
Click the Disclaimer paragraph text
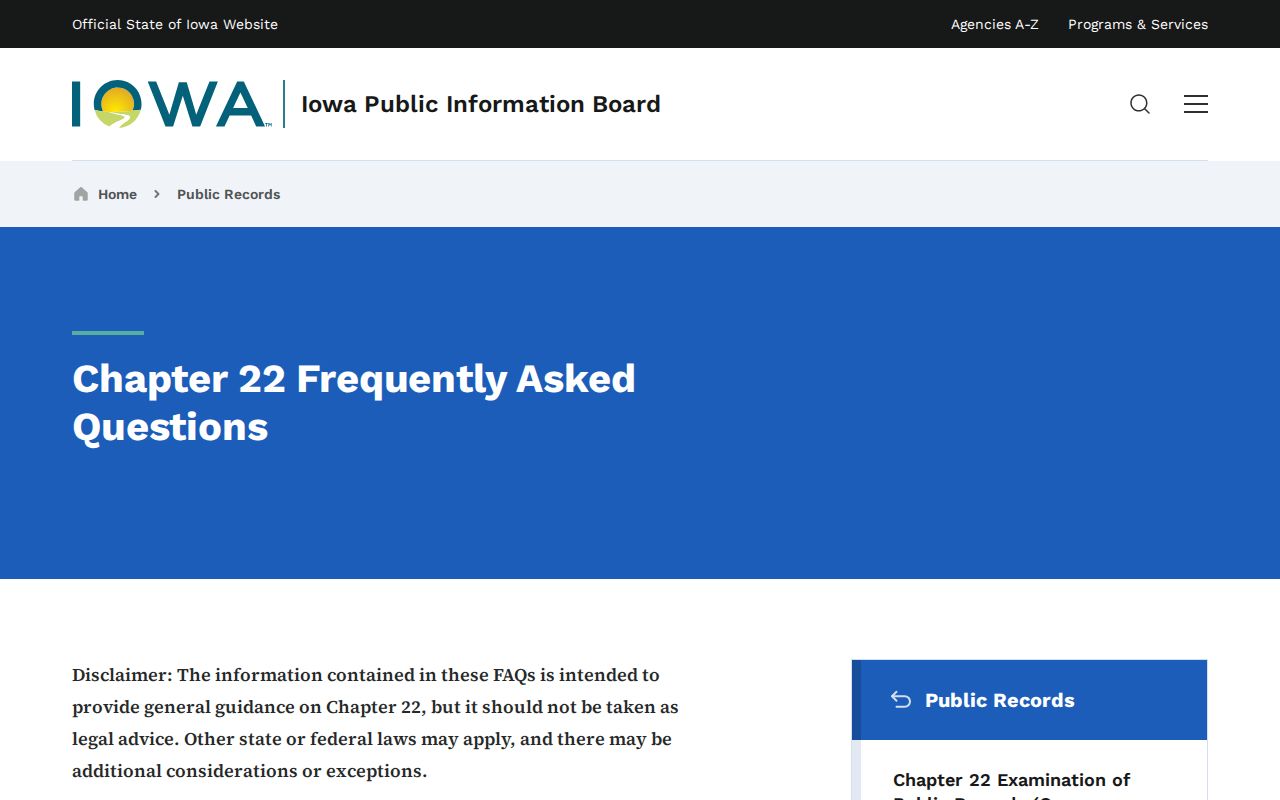point(375,723)
